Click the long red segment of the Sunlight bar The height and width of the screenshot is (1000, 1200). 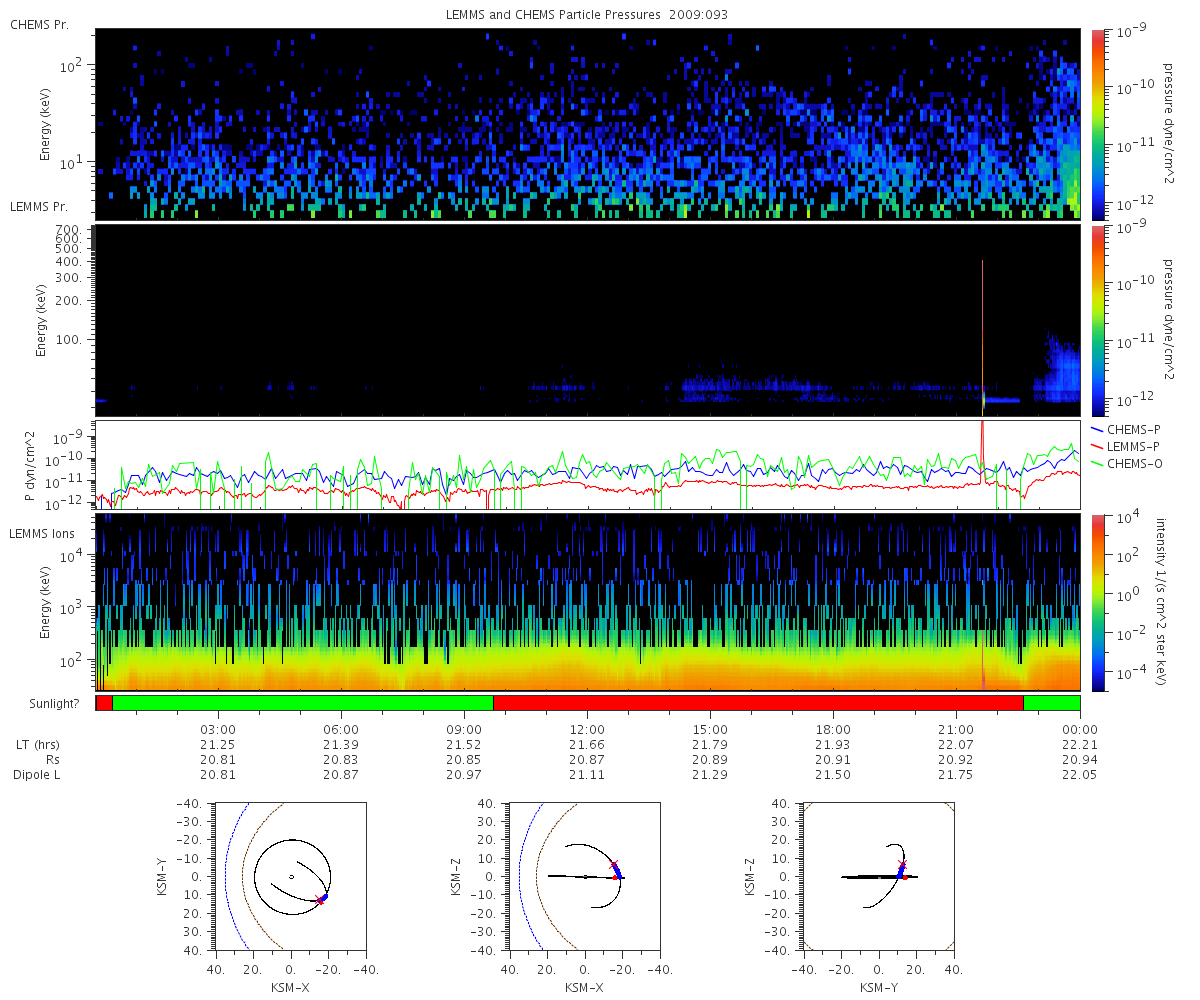point(758,703)
